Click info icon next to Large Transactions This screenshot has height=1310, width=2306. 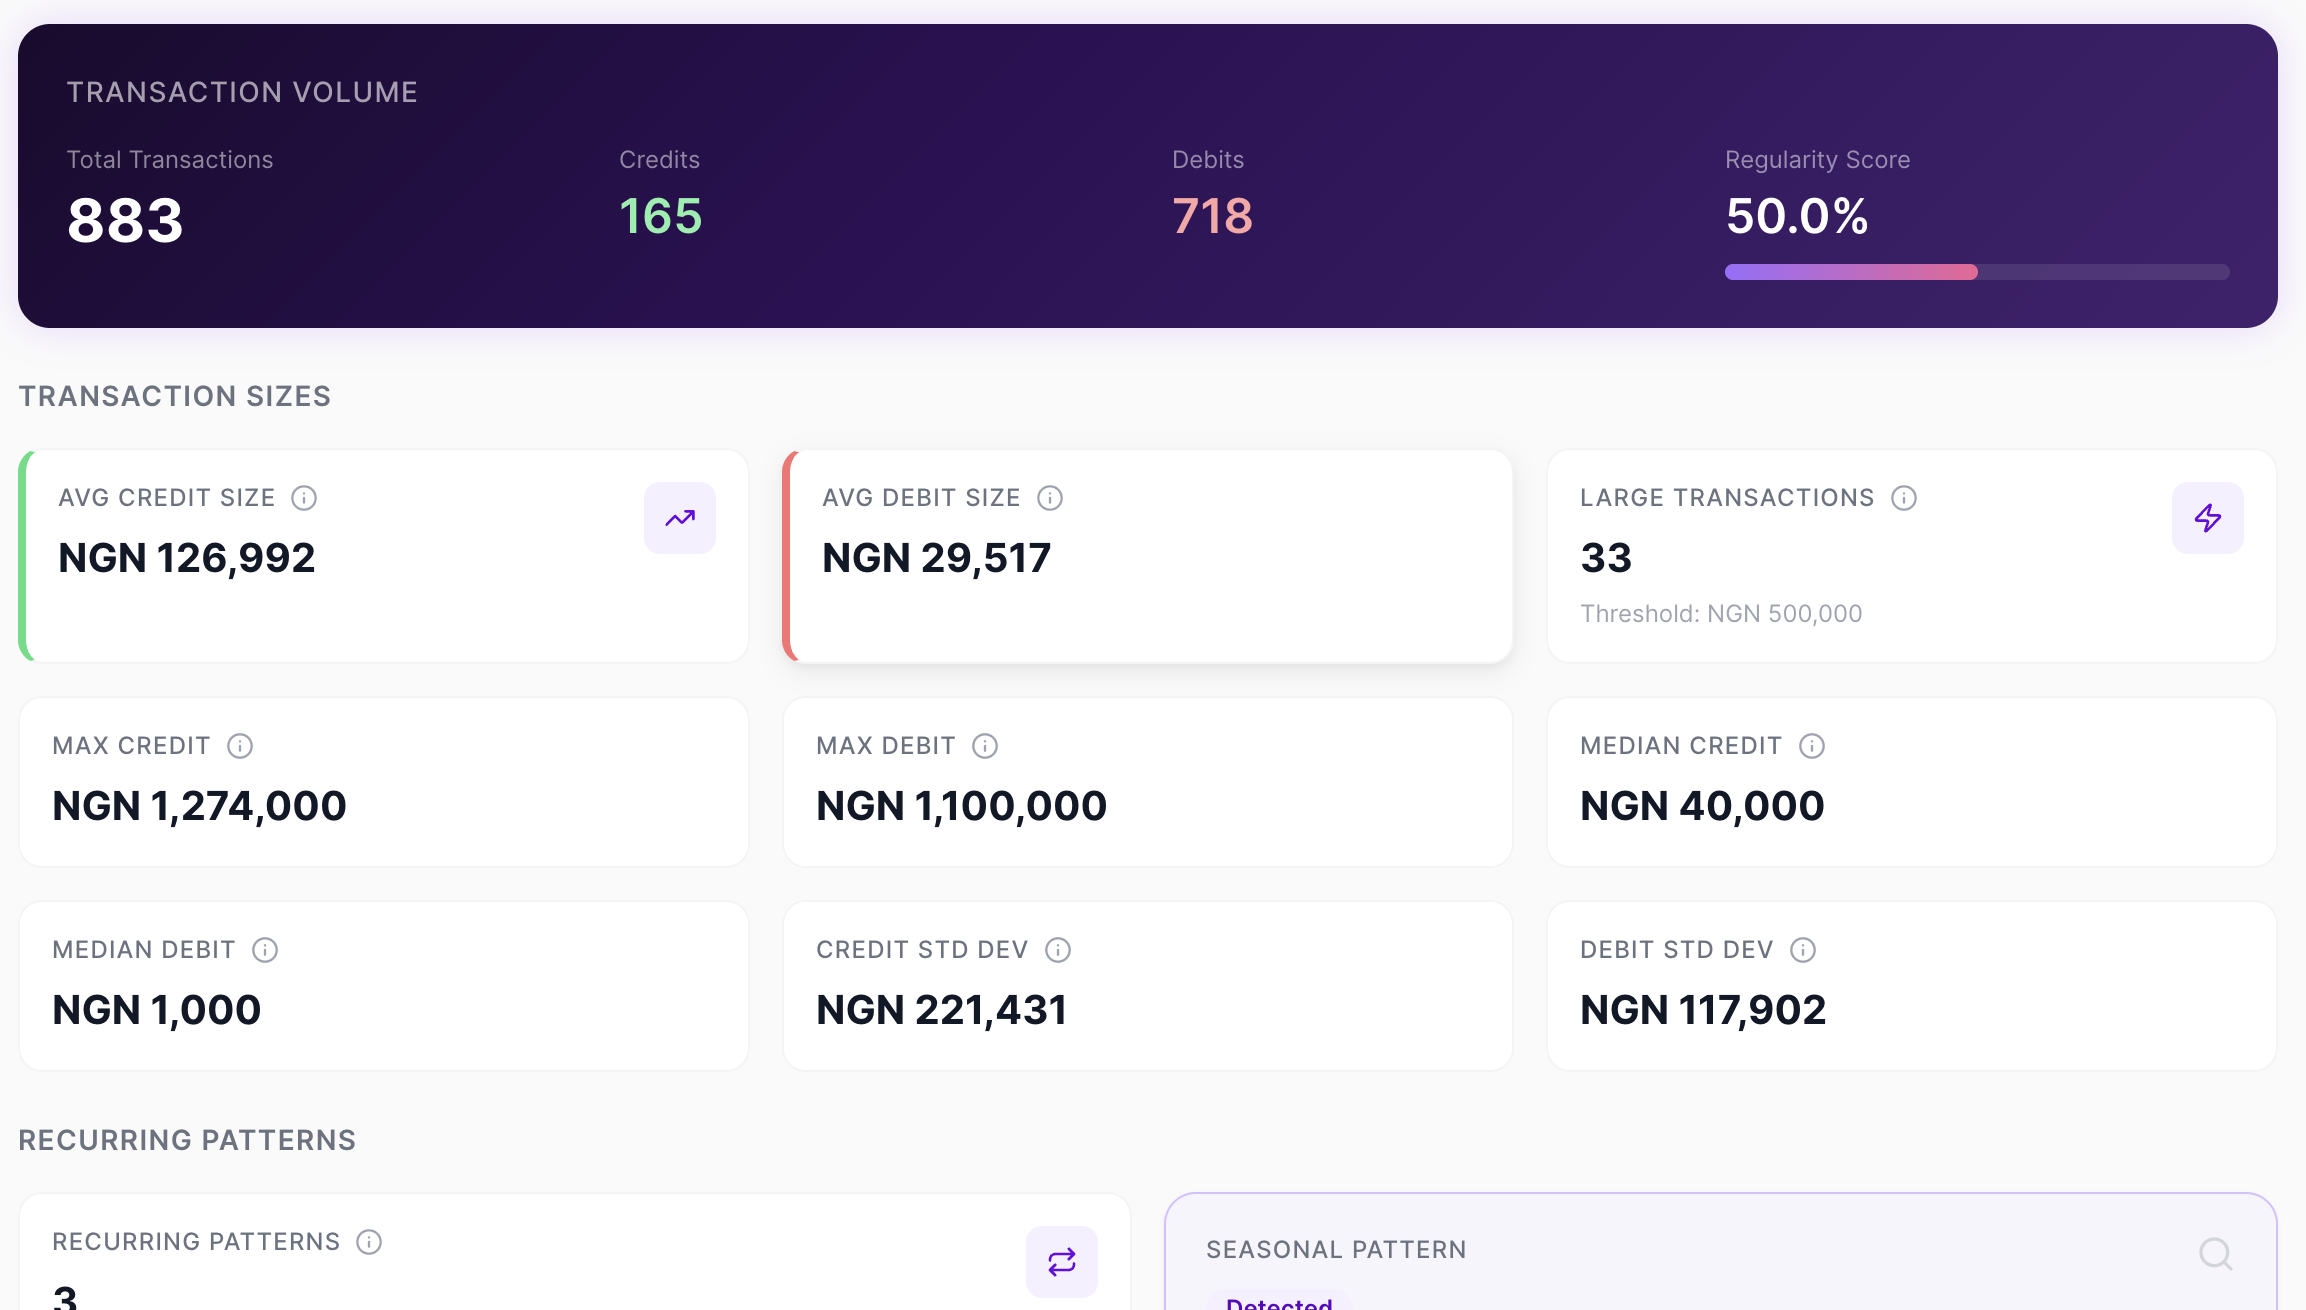point(1904,498)
